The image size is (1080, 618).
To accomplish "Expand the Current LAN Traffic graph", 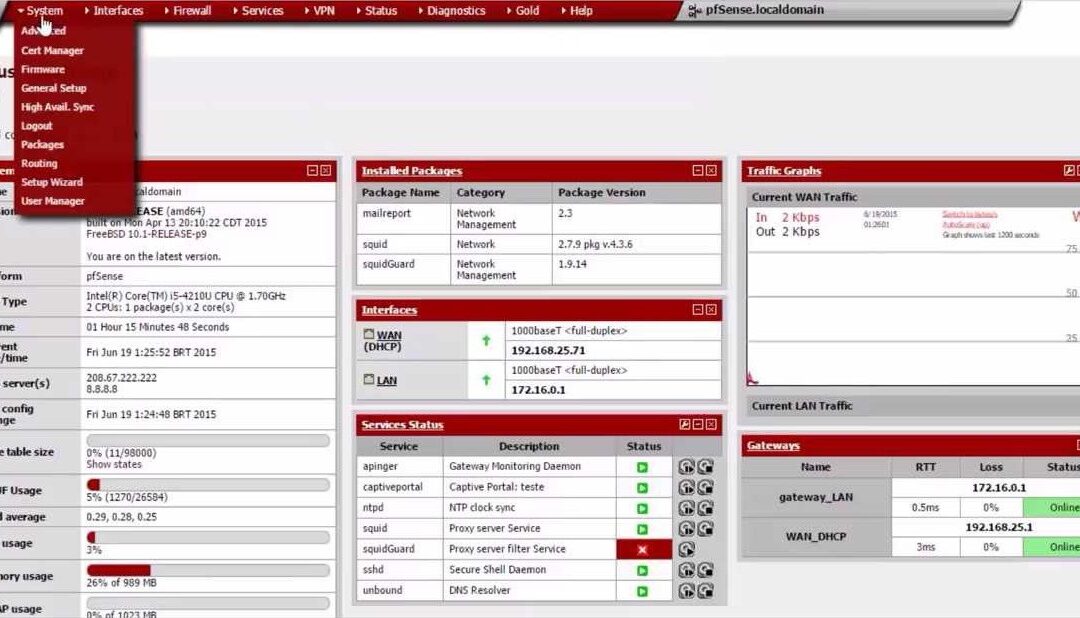I will coord(800,406).
